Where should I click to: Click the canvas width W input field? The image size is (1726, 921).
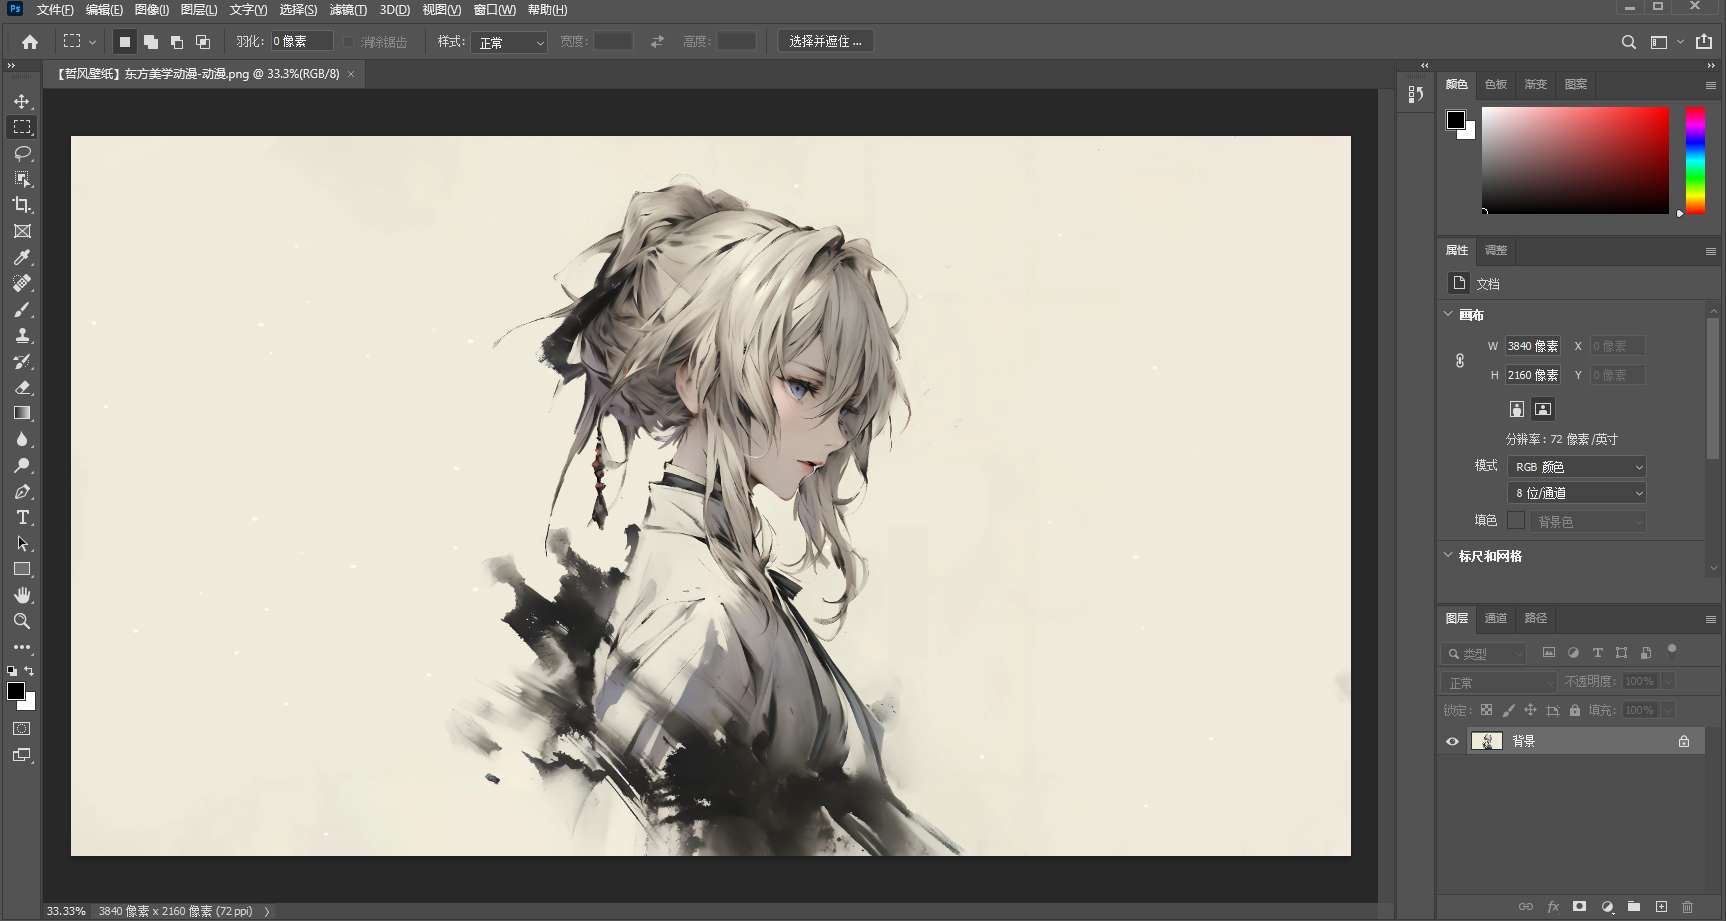[x=1533, y=346]
